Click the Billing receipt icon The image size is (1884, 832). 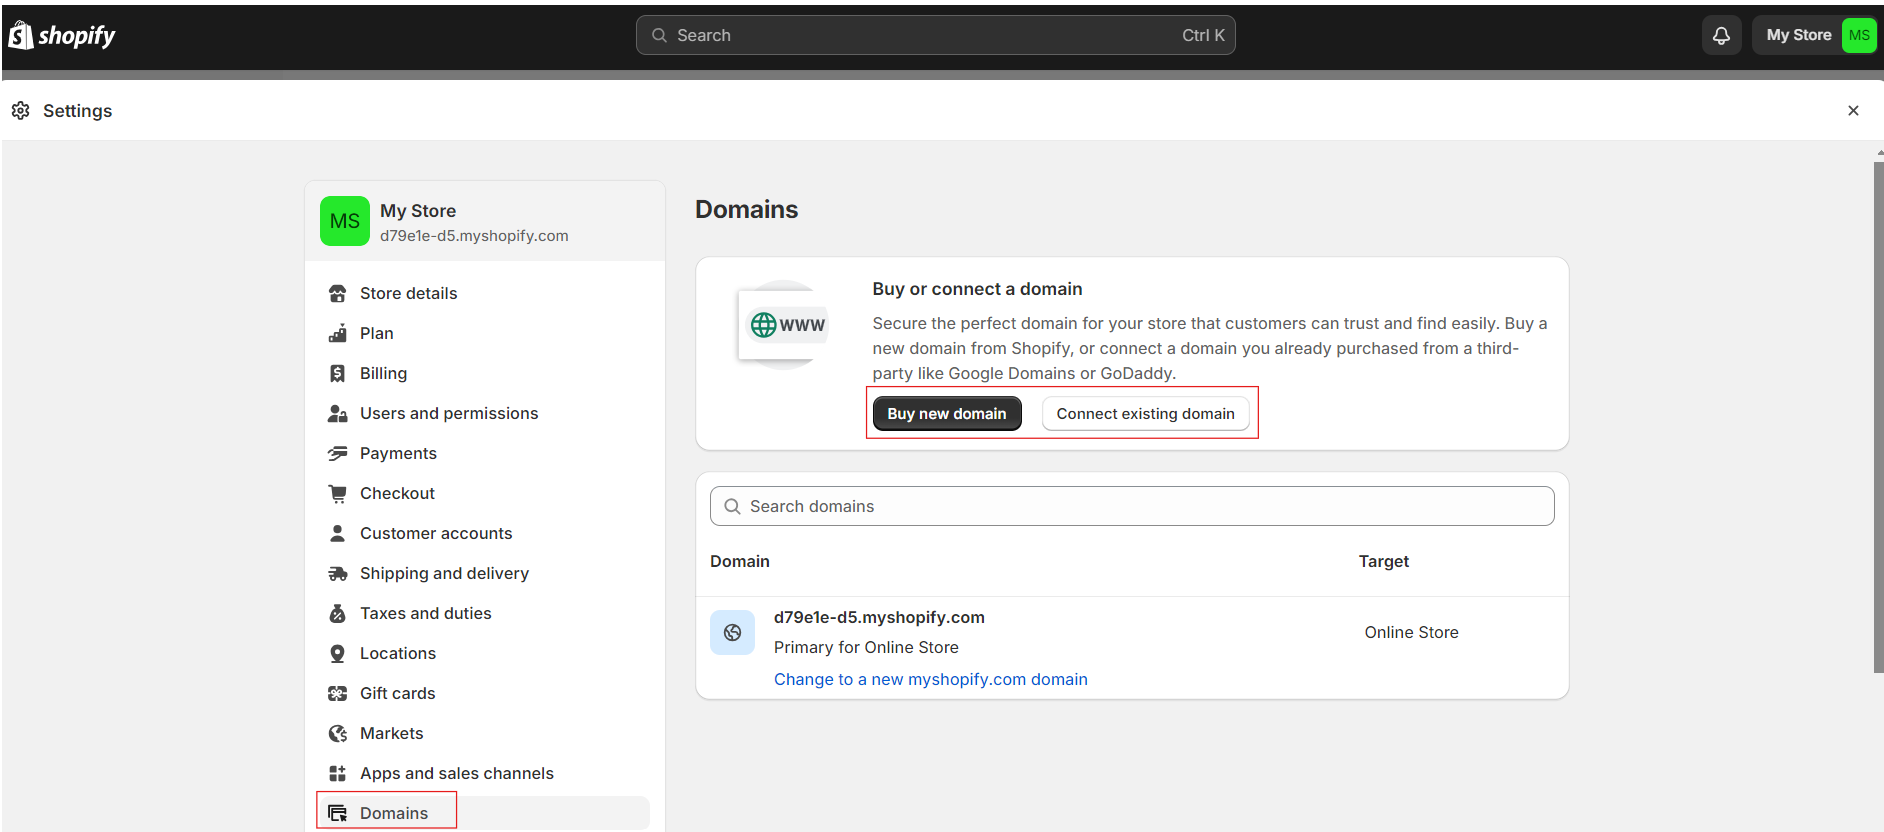[x=338, y=373]
